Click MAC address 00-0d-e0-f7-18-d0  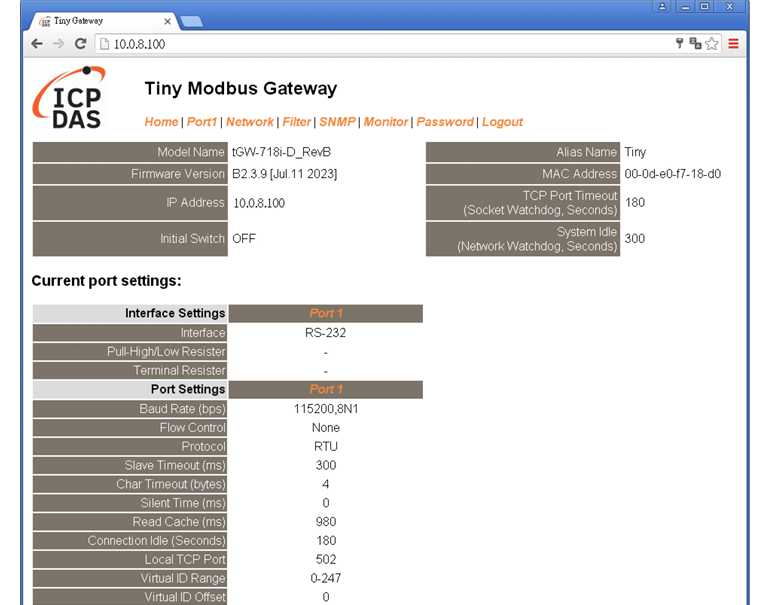[673, 174]
